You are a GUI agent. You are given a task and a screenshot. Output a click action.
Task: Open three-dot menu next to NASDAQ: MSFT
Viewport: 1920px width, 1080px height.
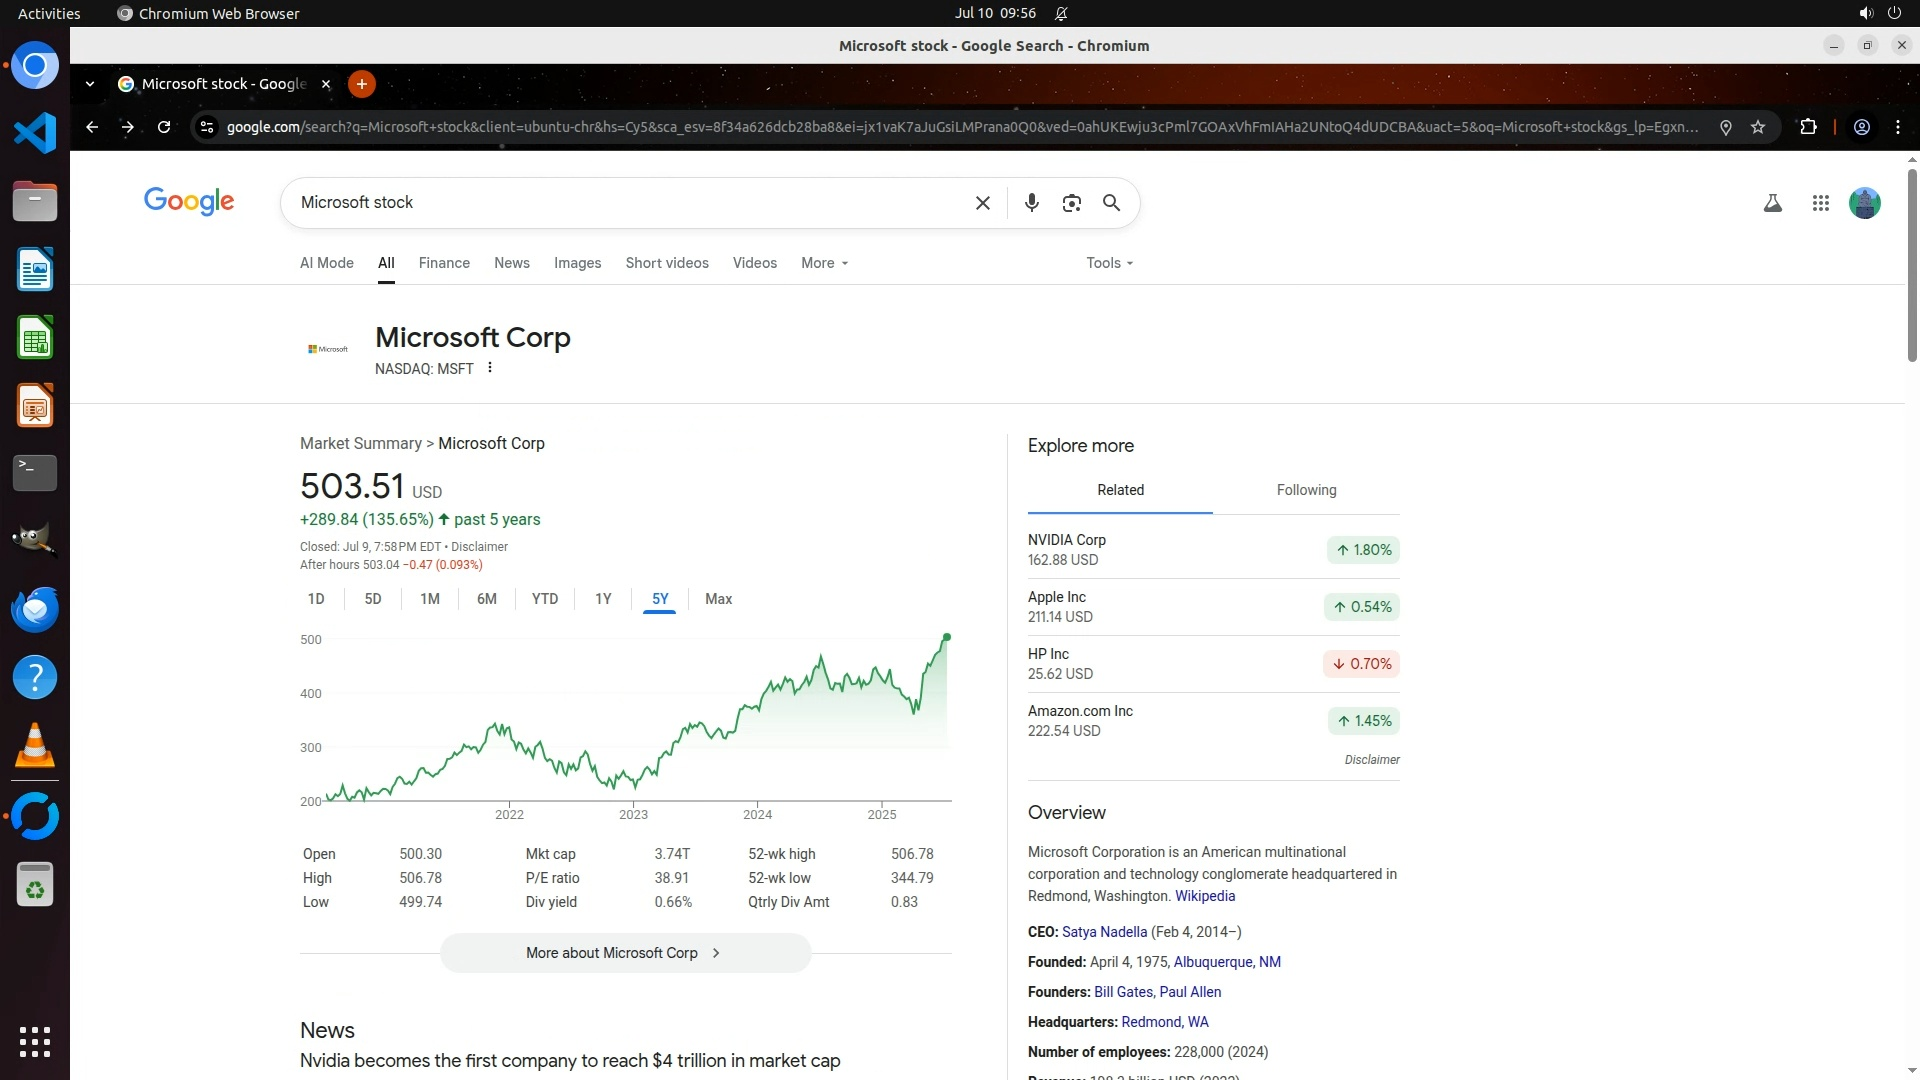pos(490,368)
